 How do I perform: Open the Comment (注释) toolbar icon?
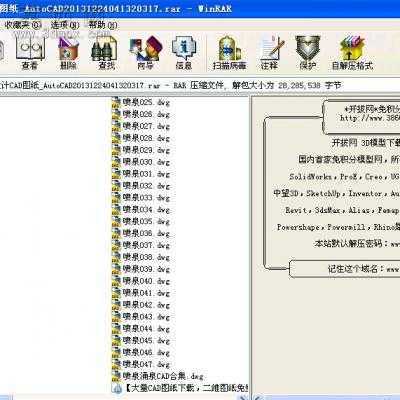click(270, 53)
